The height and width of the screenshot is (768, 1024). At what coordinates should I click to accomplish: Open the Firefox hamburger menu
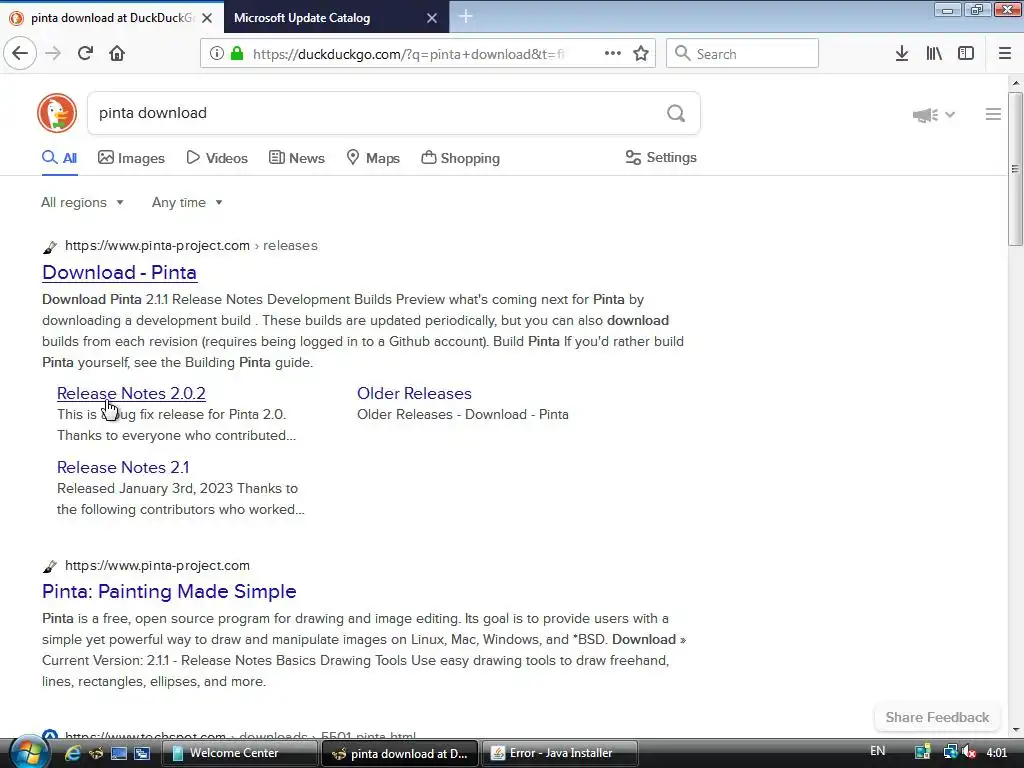pyautogui.click(x=1004, y=53)
